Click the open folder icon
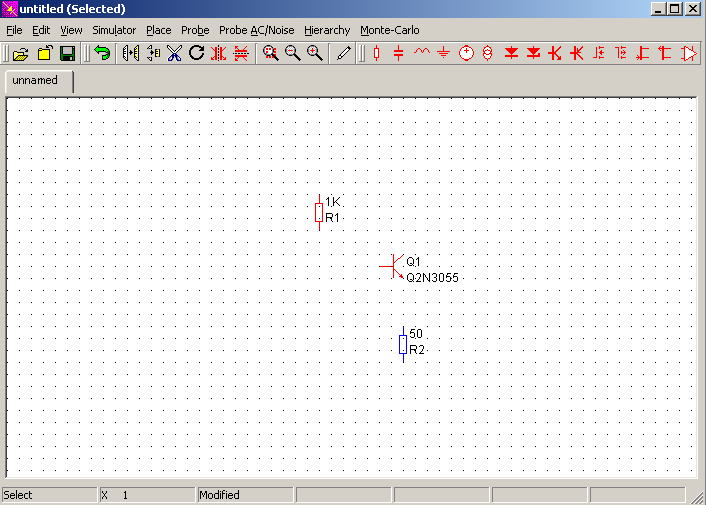706x505 pixels. pyautogui.click(x=21, y=54)
